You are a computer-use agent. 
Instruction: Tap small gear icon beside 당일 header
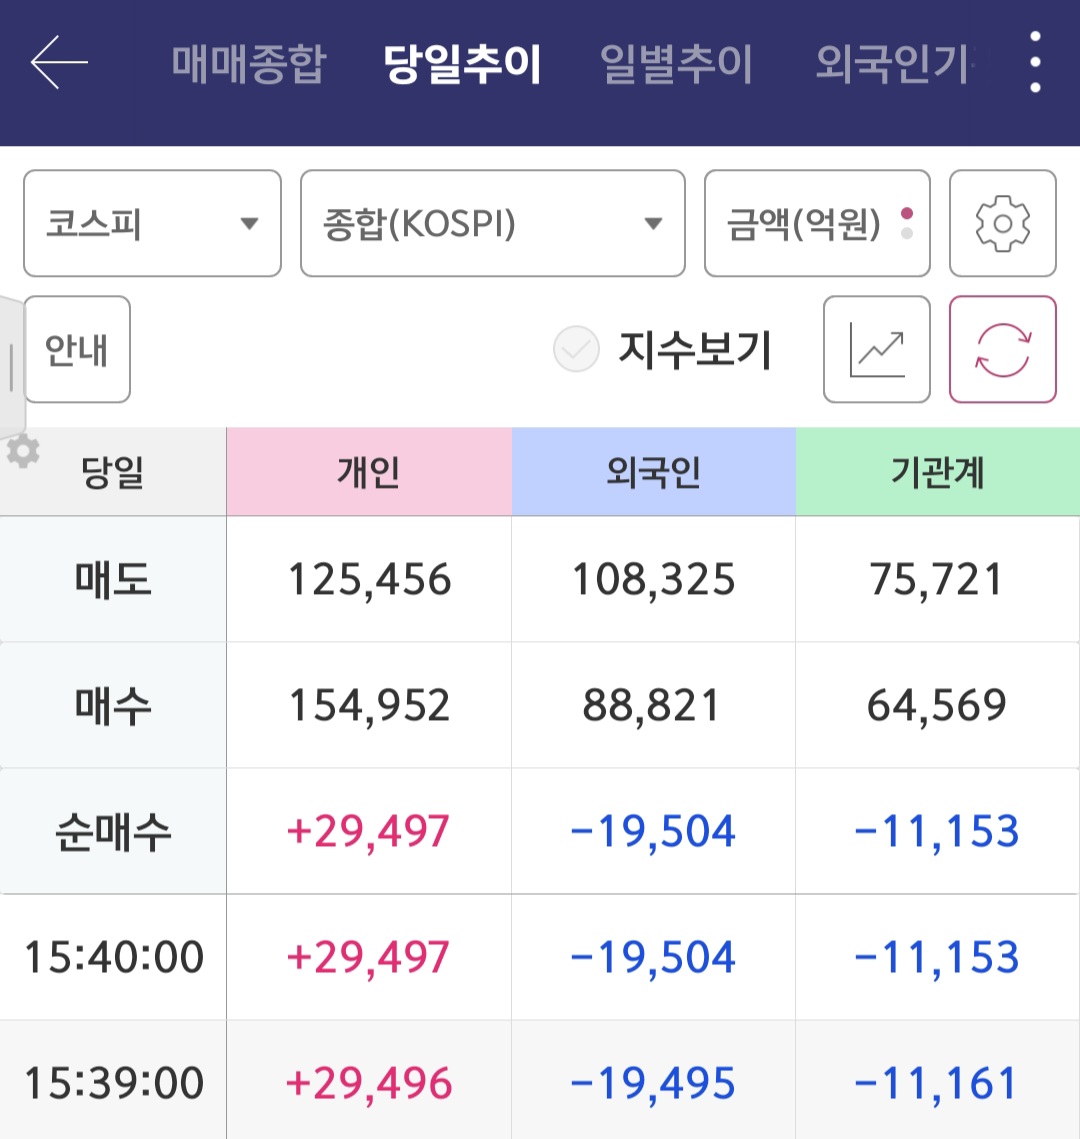pos(22,452)
